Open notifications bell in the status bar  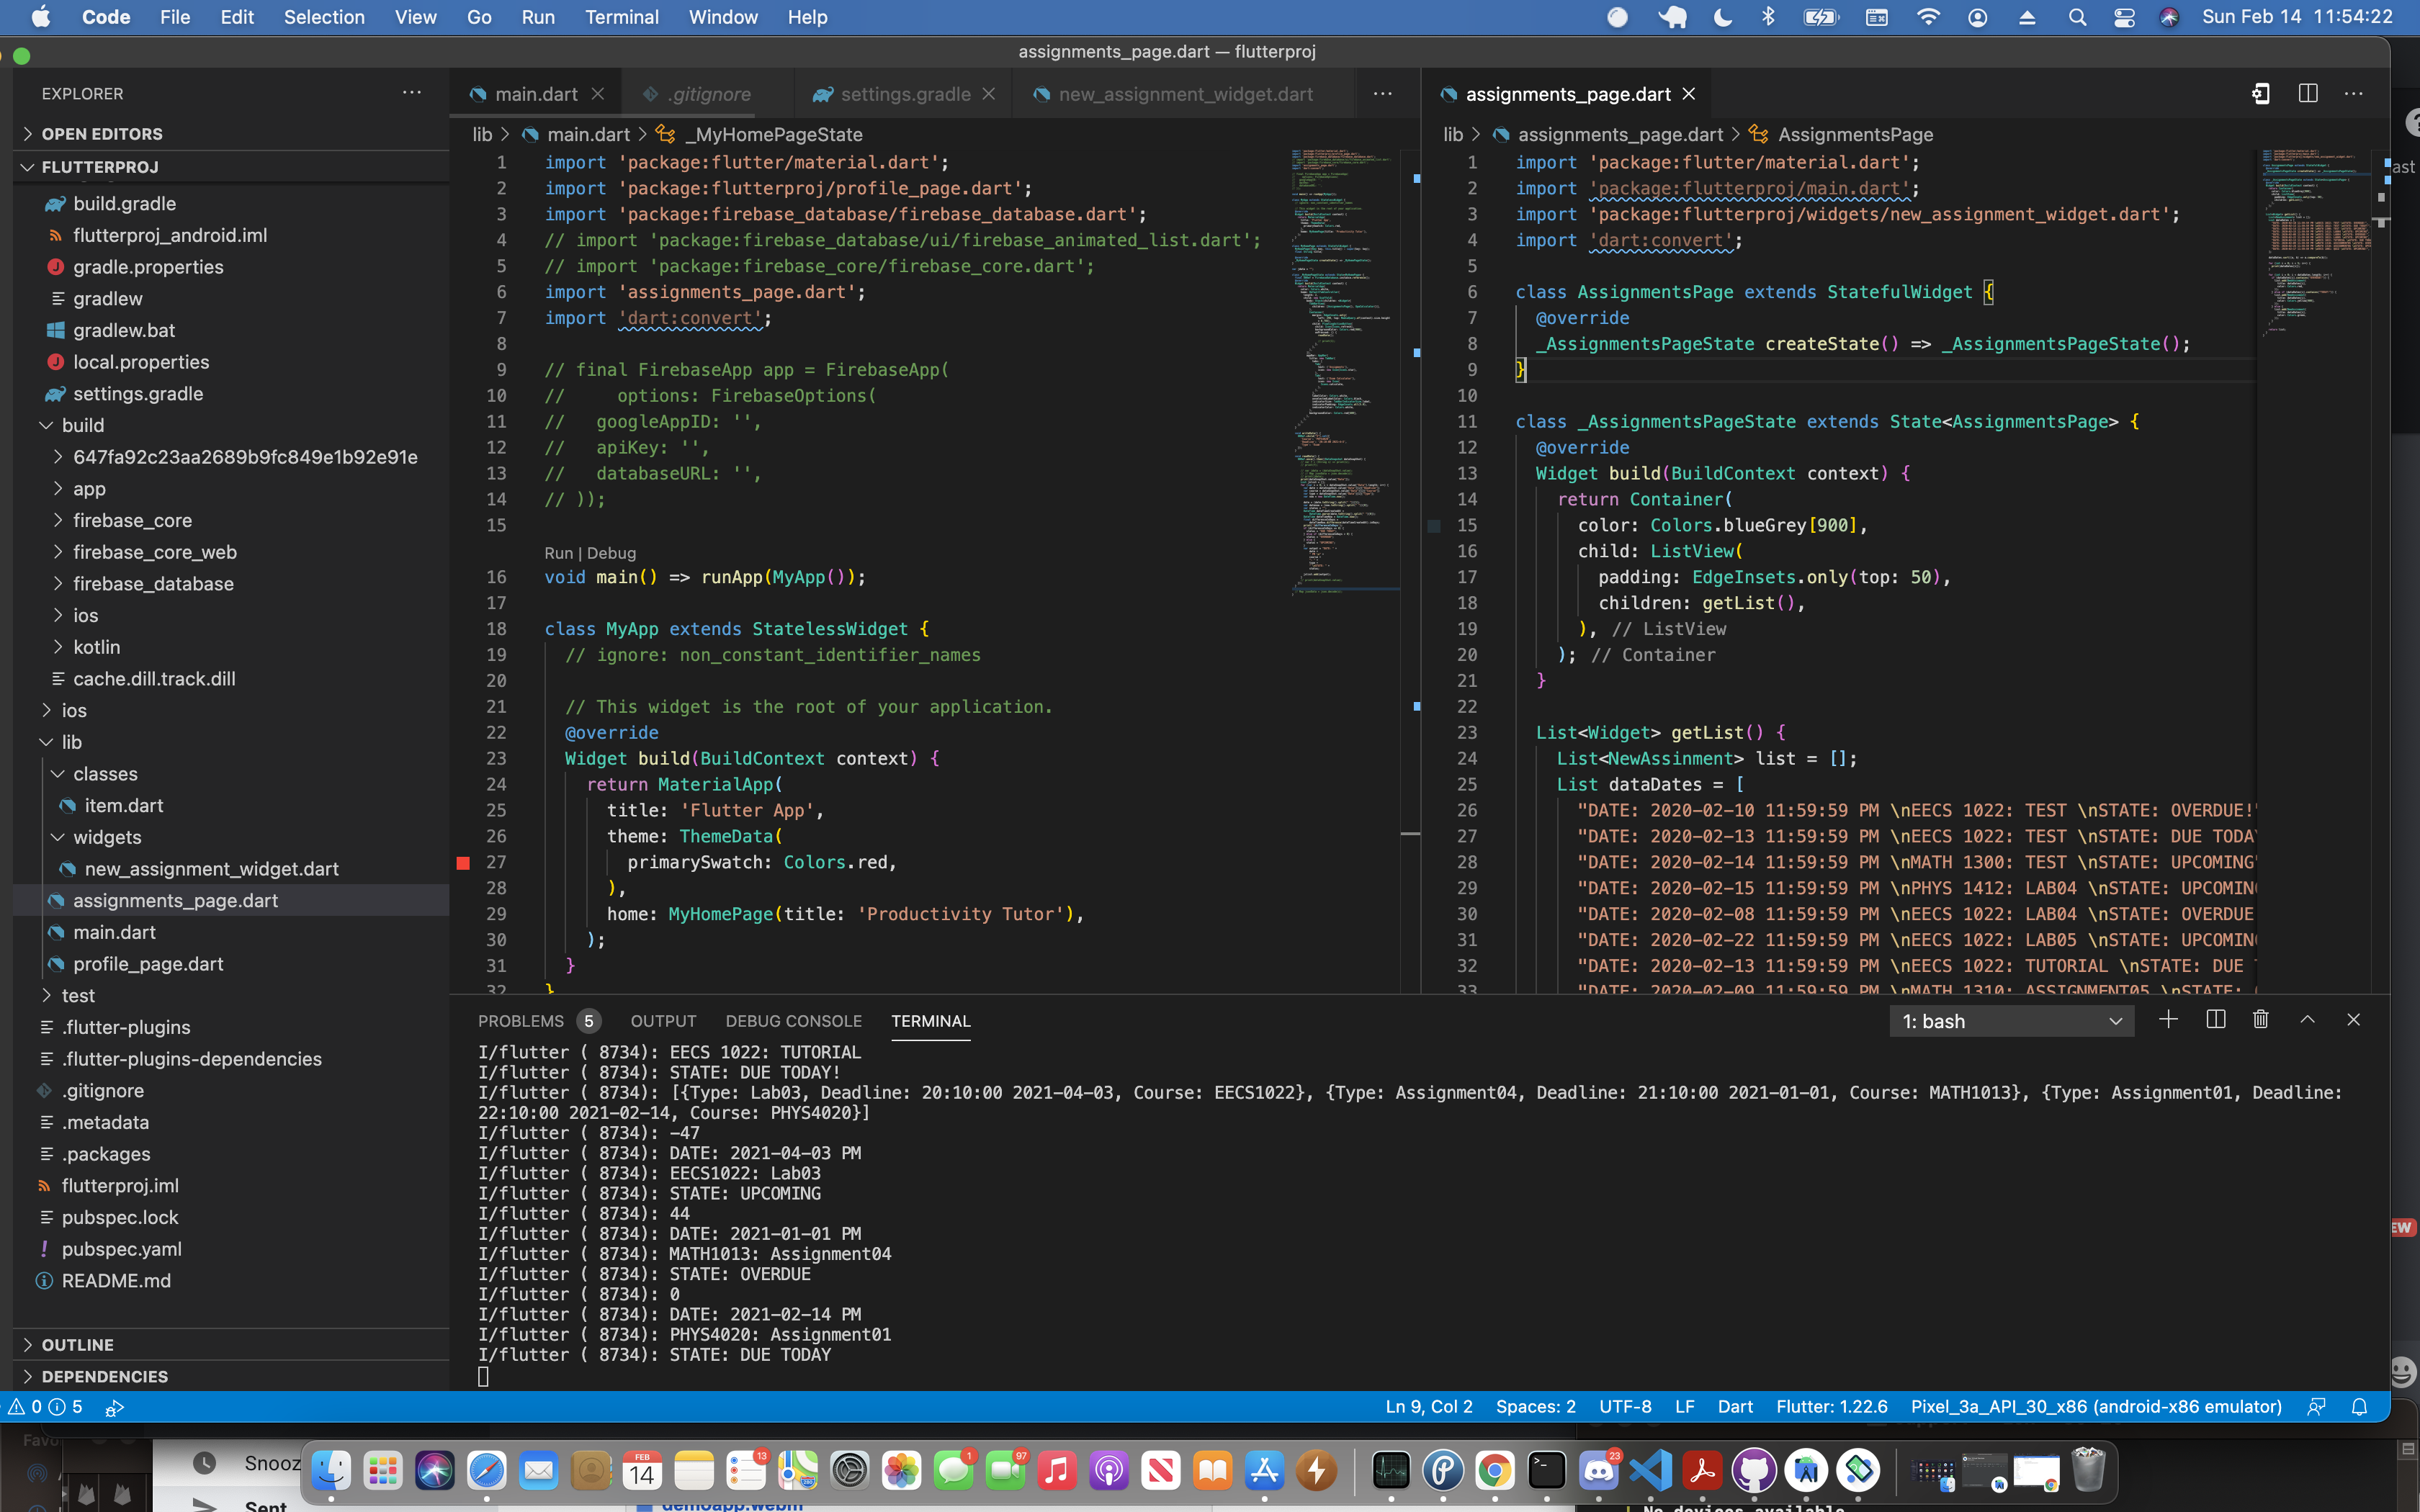click(x=2359, y=1407)
